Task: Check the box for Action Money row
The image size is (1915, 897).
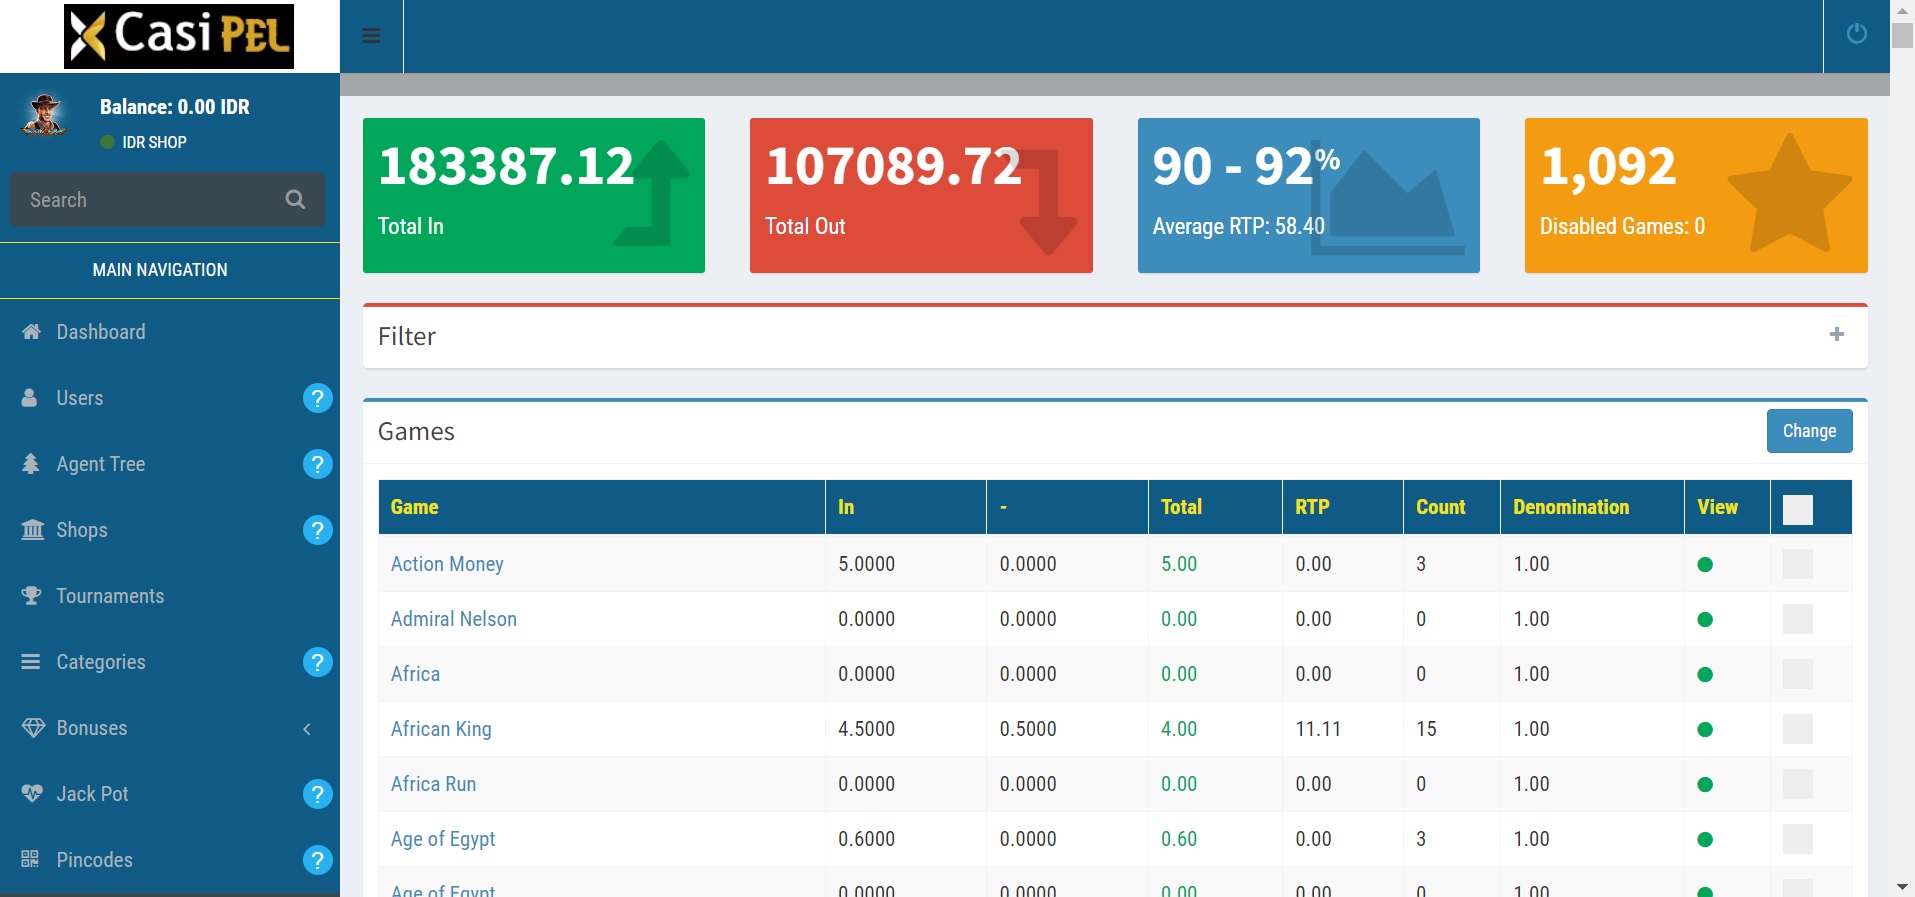Action: click(x=1797, y=564)
